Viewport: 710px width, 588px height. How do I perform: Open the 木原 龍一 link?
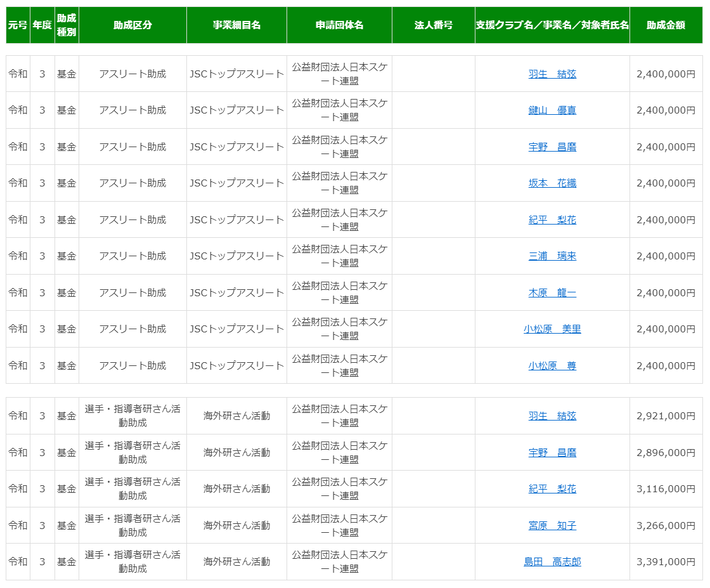coord(552,292)
